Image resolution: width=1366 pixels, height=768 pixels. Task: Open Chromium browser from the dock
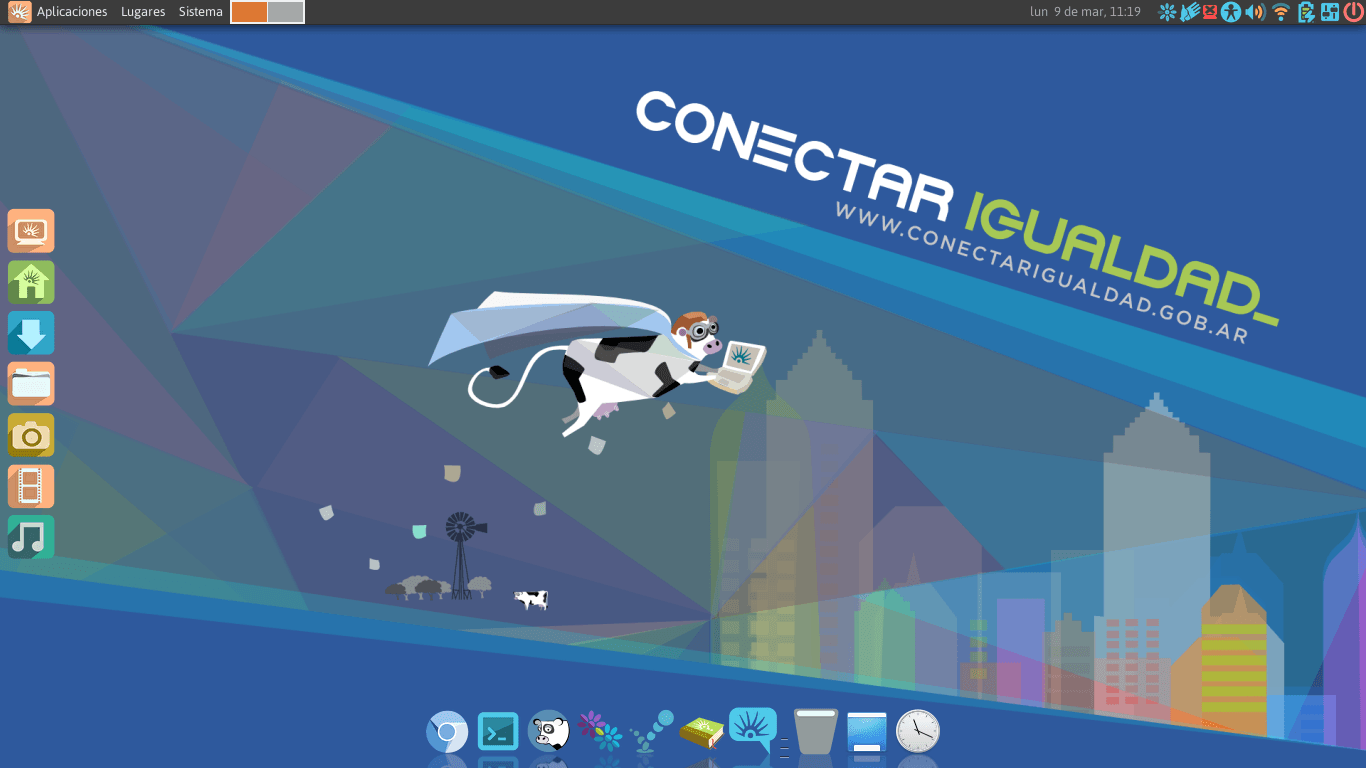pos(447,731)
